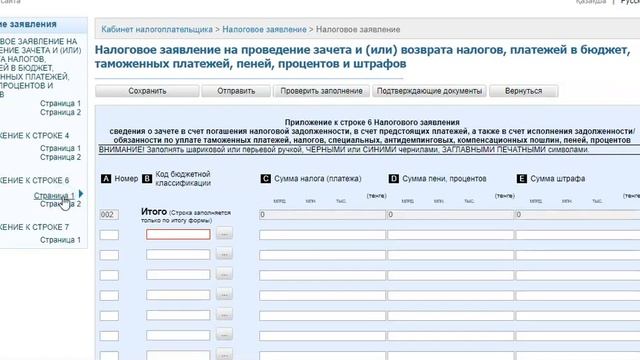Click budget code field in second empty row

(178, 255)
